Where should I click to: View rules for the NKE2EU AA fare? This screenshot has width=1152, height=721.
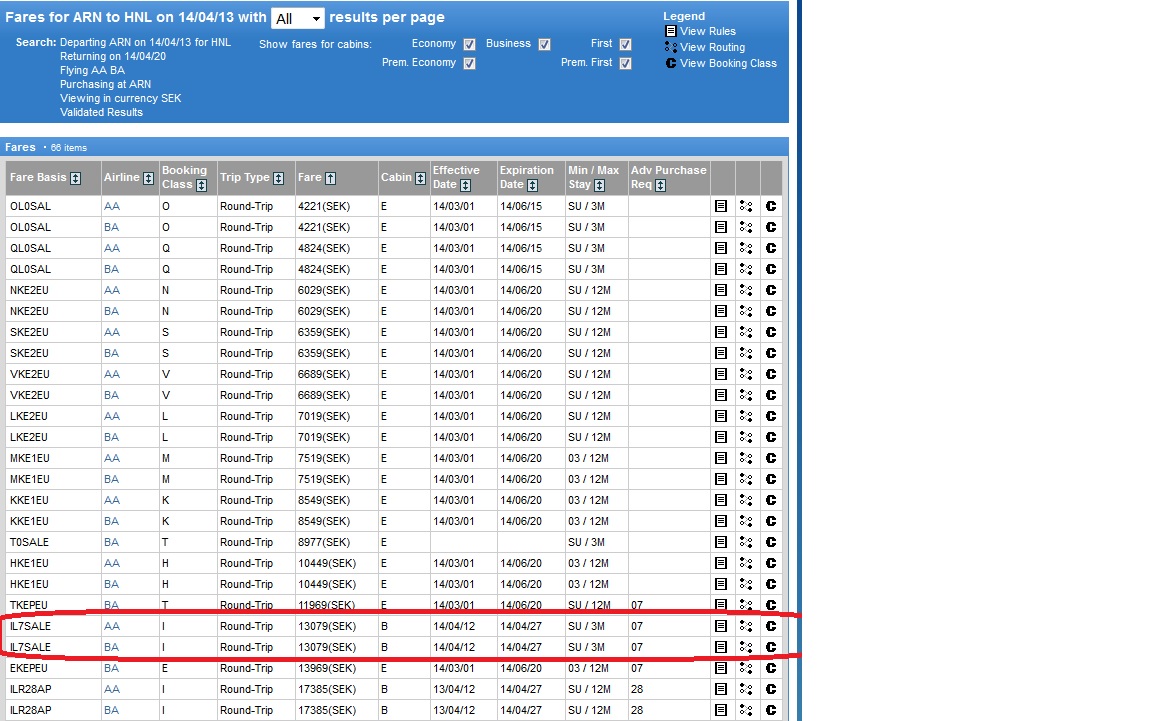point(721,290)
